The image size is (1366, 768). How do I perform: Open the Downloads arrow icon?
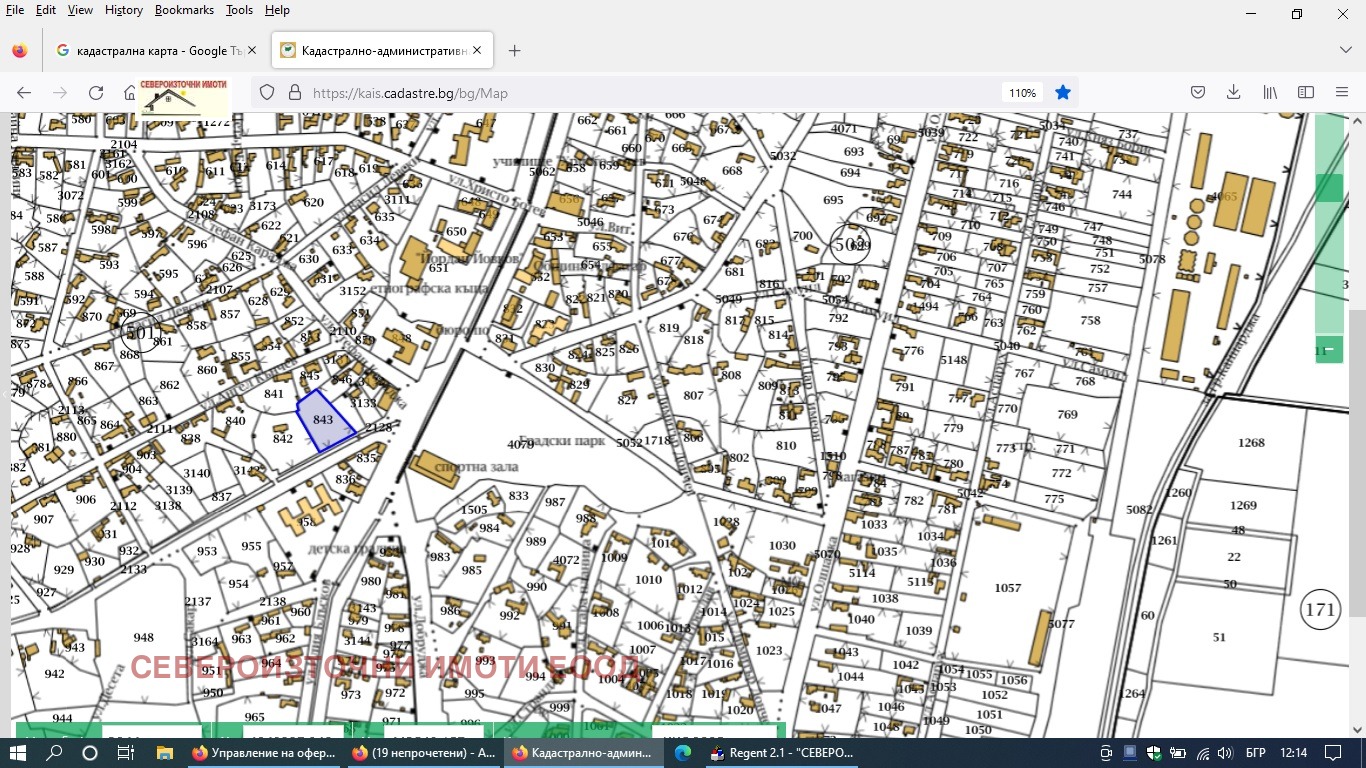pyautogui.click(x=1234, y=93)
